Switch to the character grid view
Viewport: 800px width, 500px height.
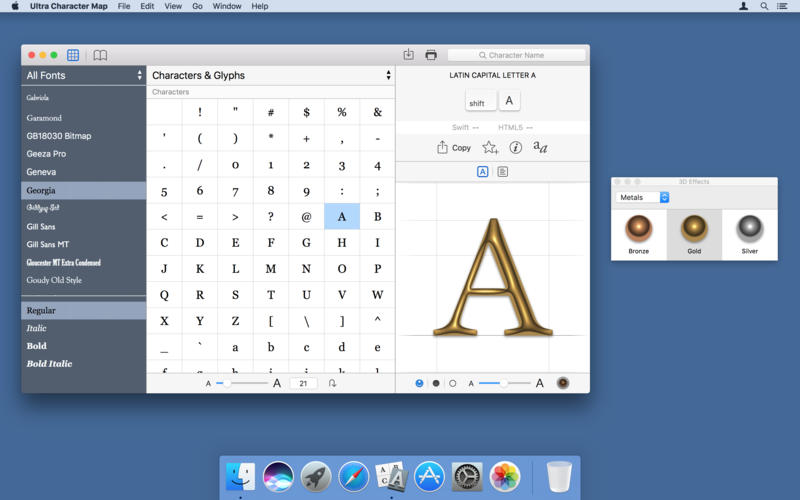(x=73, y=55)
